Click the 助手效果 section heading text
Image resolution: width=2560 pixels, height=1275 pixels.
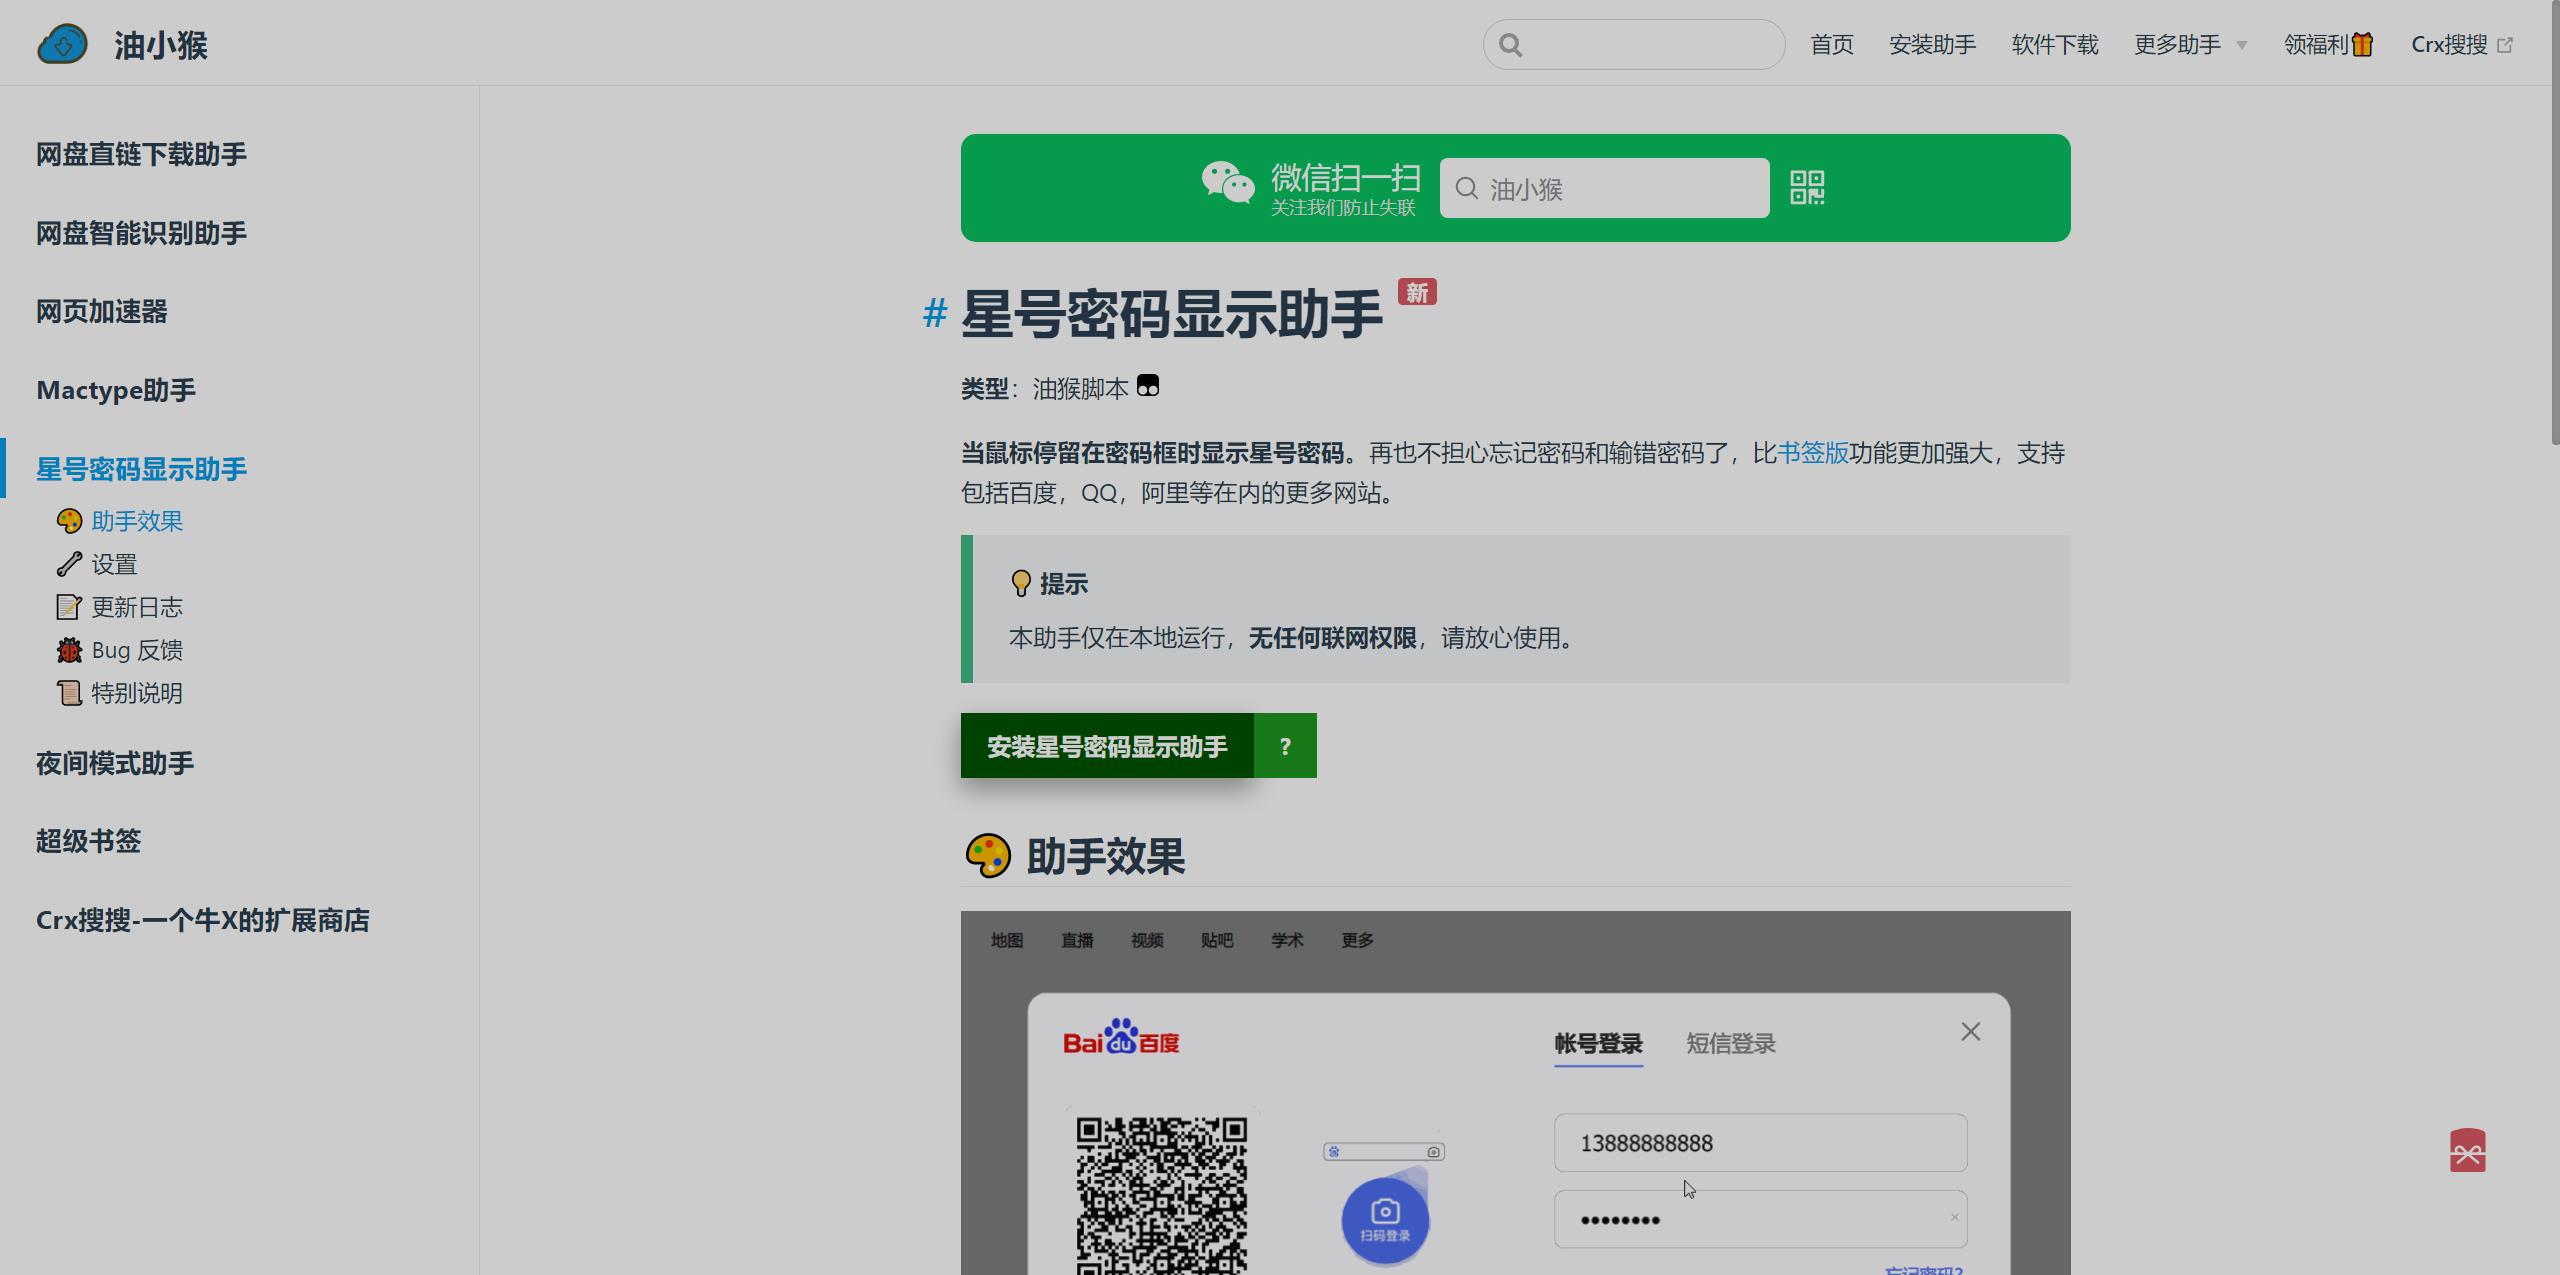tap(1106, 857)
